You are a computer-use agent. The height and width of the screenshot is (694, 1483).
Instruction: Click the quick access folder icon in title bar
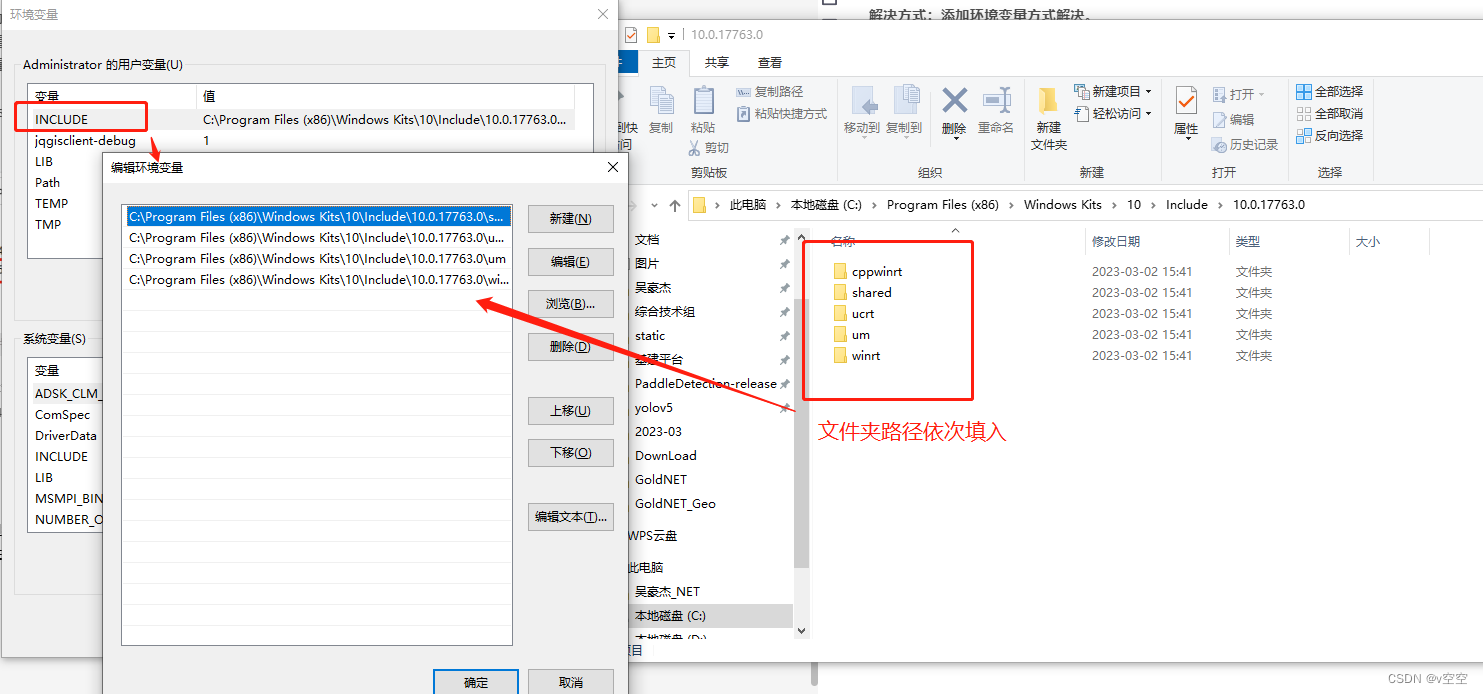653,35
